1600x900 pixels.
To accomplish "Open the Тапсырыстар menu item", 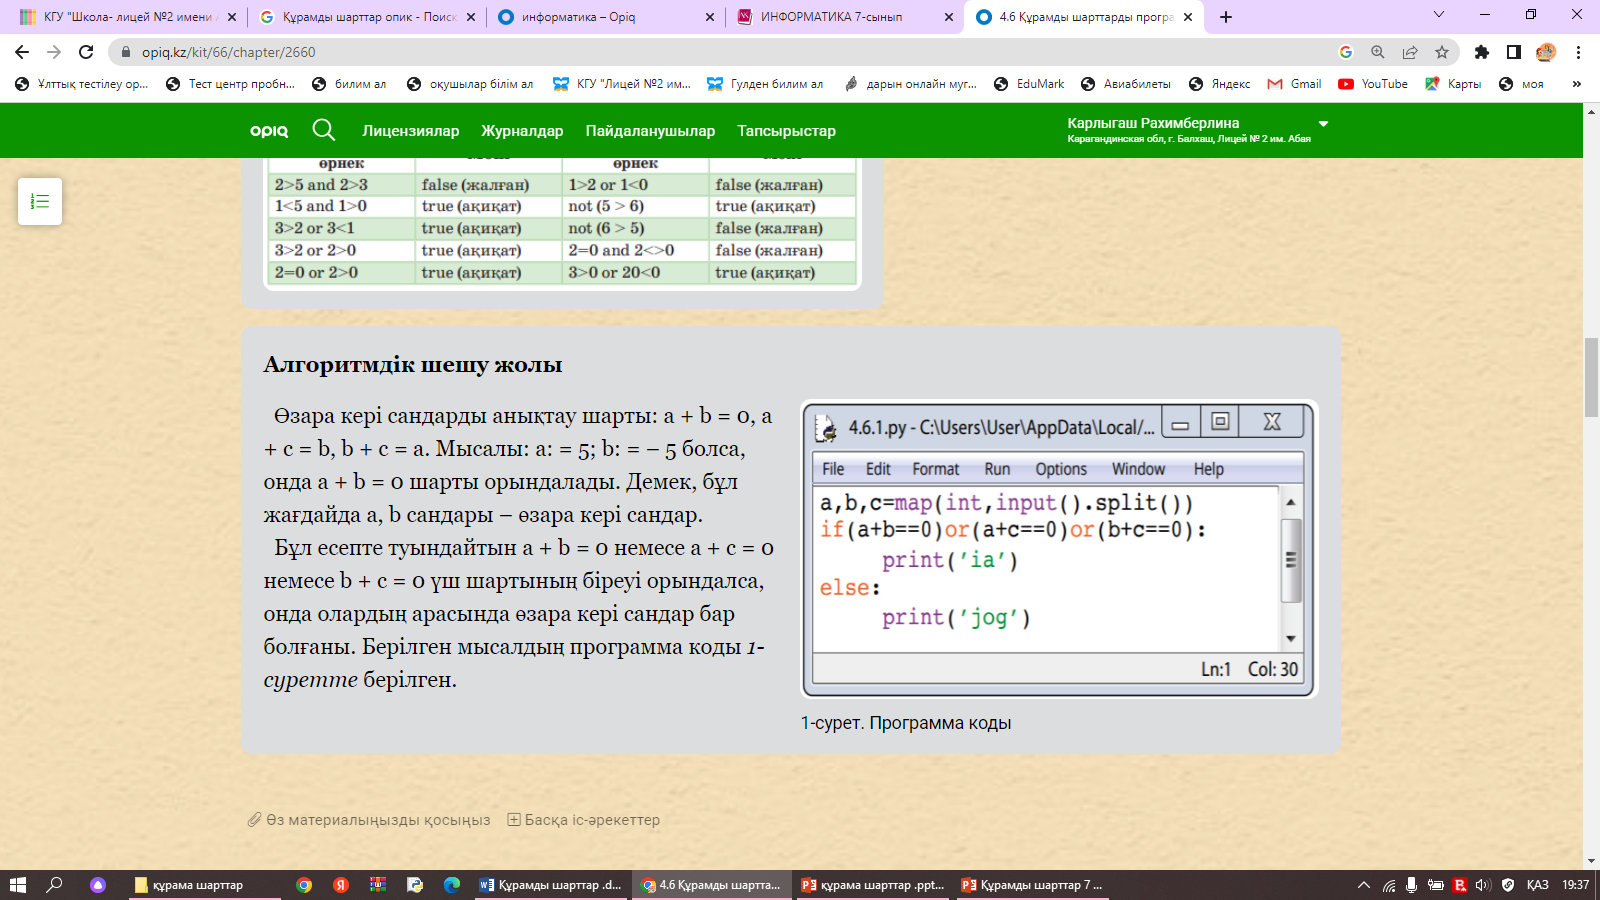I will 786,131.
